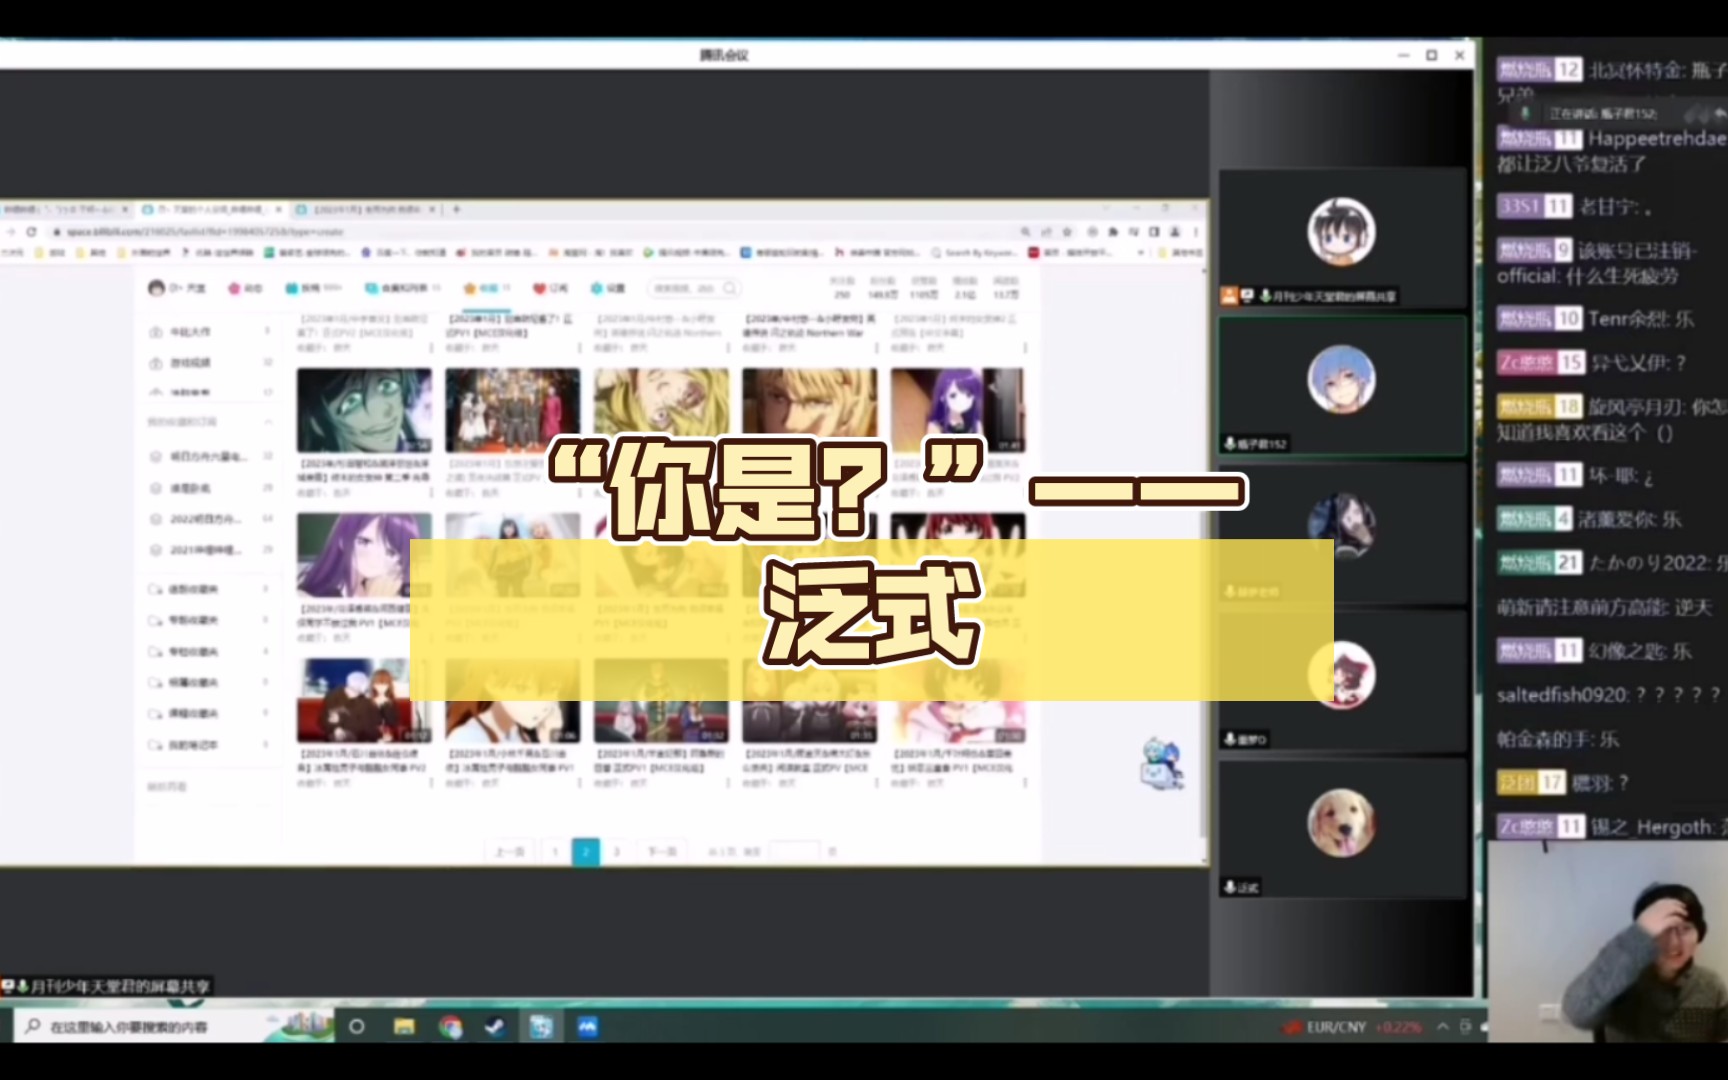Go to page 1 of favorites
This screenshot has width=1728, height=1080.
coord(555,852)
